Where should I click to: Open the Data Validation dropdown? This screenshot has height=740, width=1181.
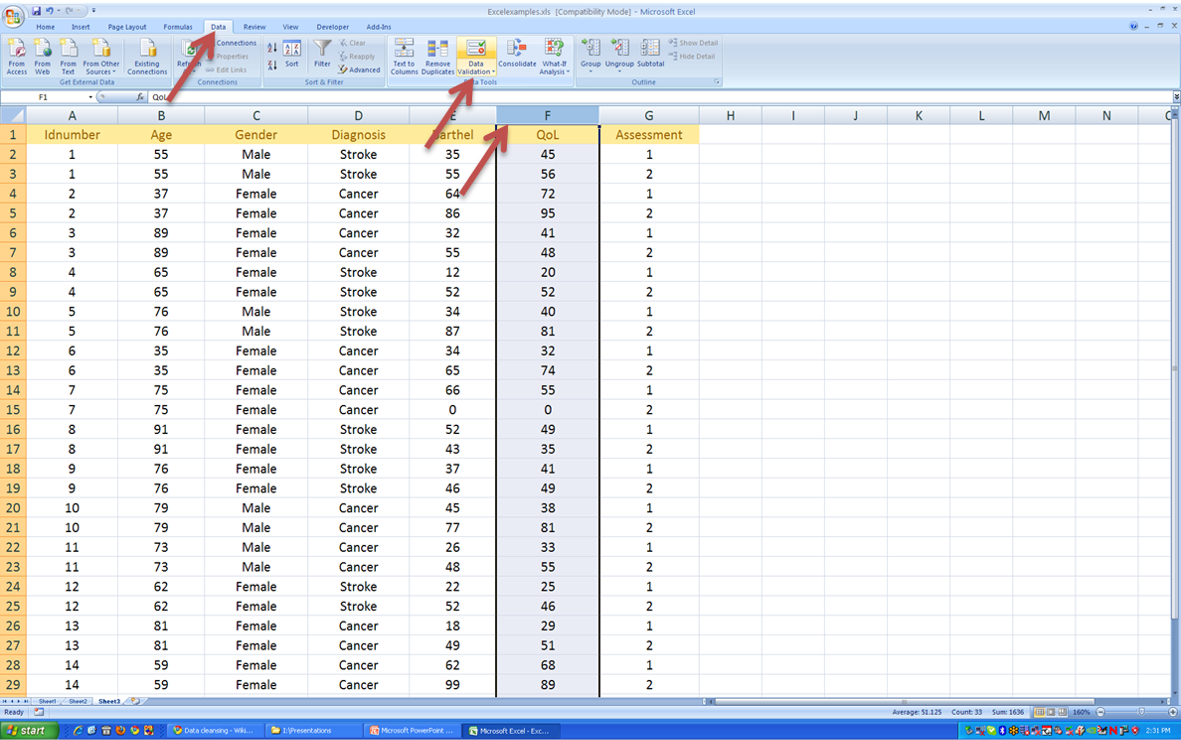coord(476,68)
